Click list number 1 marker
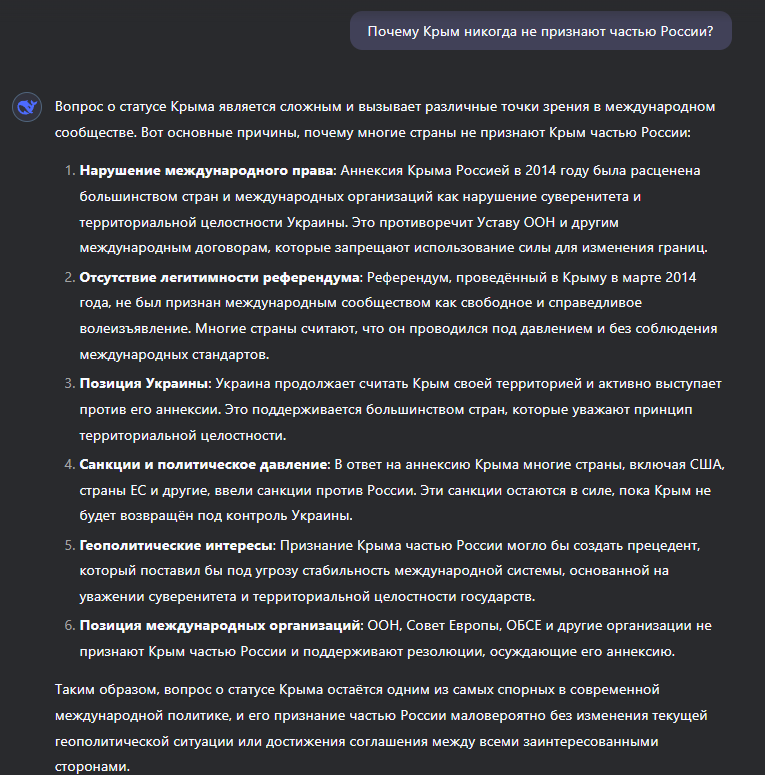 tap(69, 171)
